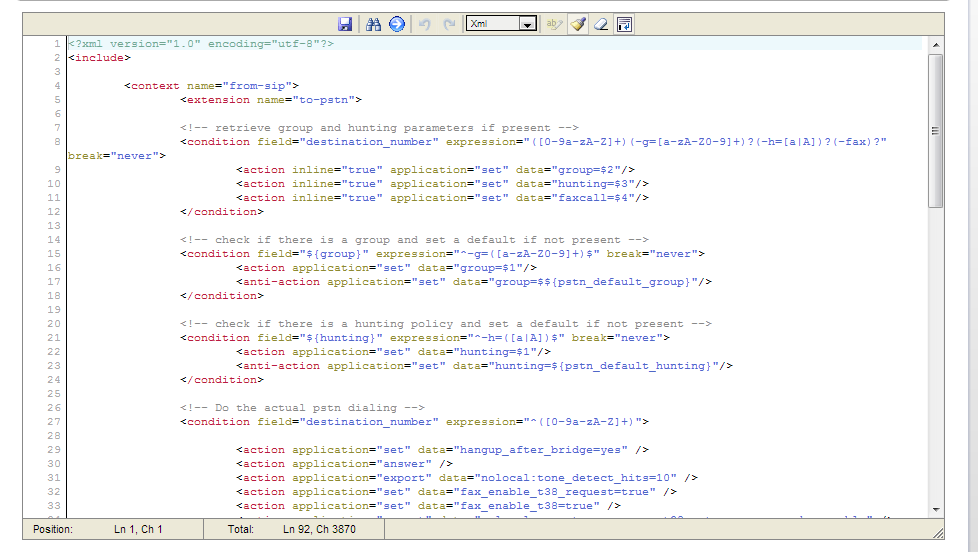Click the Save floppy disk icon

coord(345,24)
